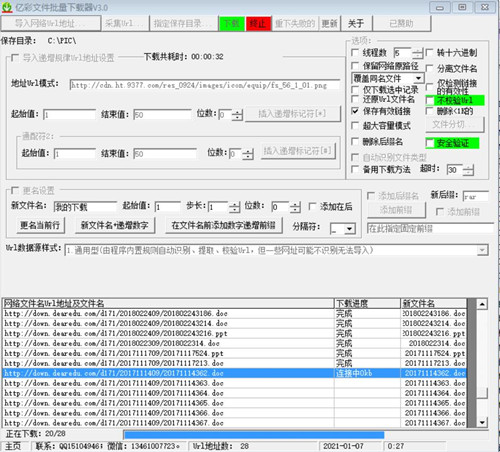The height and width of the screenshot is (452, 500).
Task: Uncheck the 保存有效链接 checkbox
Action: 355,111
